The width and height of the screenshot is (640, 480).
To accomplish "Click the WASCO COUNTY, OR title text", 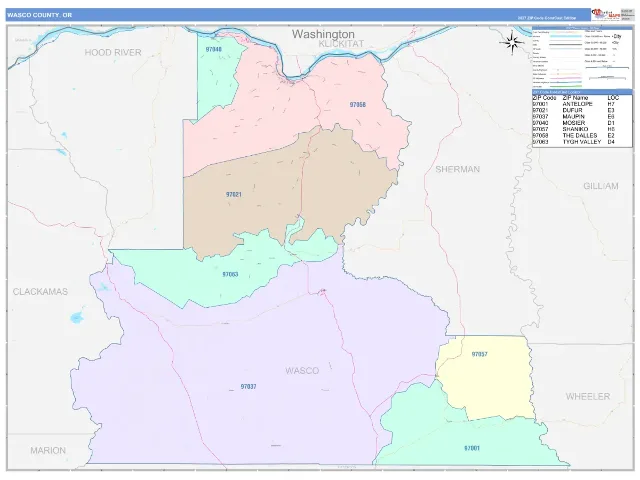I will (x=40, y=15).
